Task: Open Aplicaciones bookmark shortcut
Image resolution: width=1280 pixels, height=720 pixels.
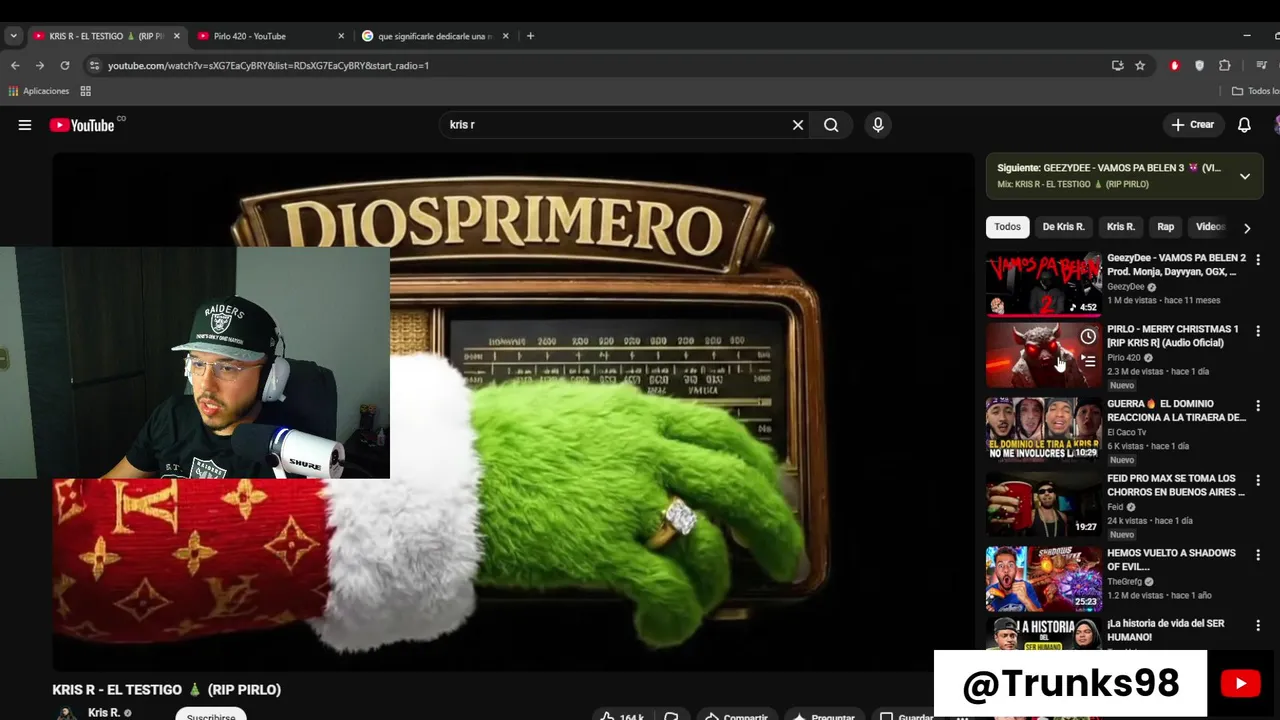Action: (x=39, y=91)
